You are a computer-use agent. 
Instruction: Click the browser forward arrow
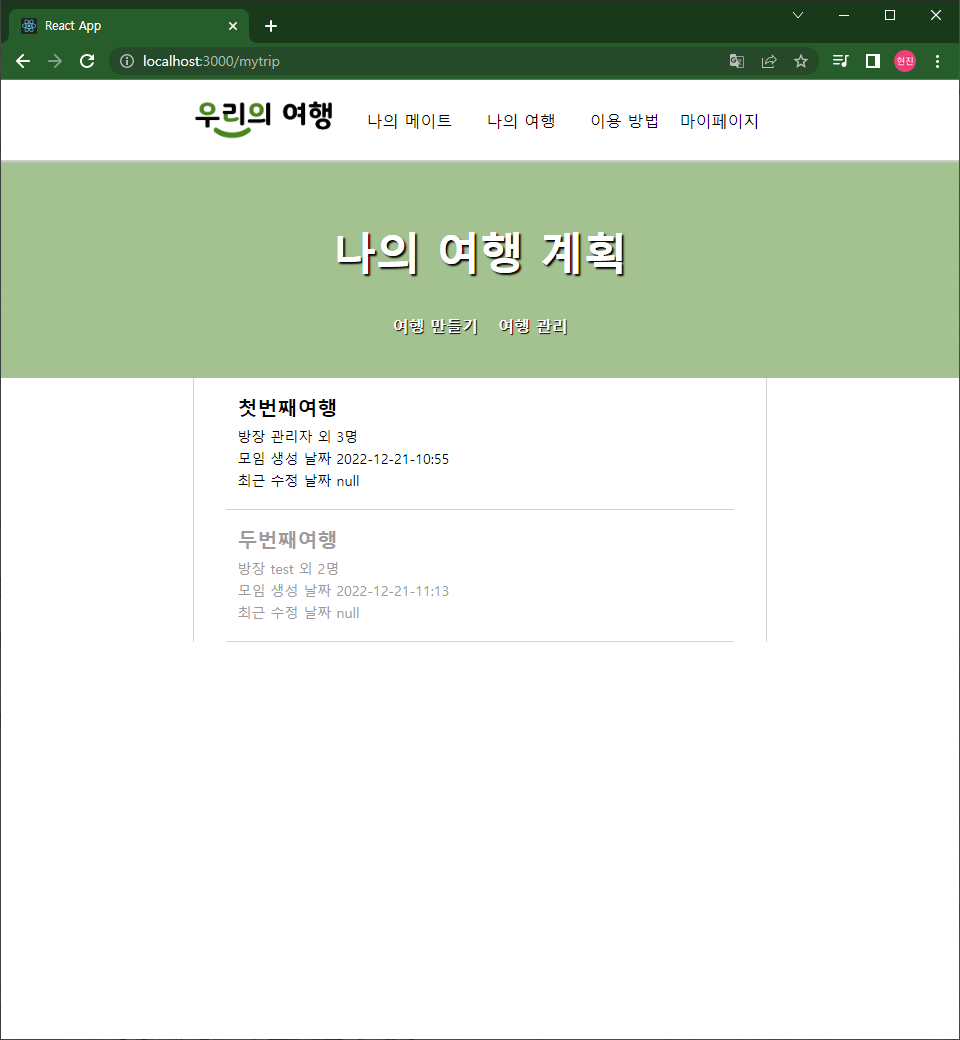point(55,61)
